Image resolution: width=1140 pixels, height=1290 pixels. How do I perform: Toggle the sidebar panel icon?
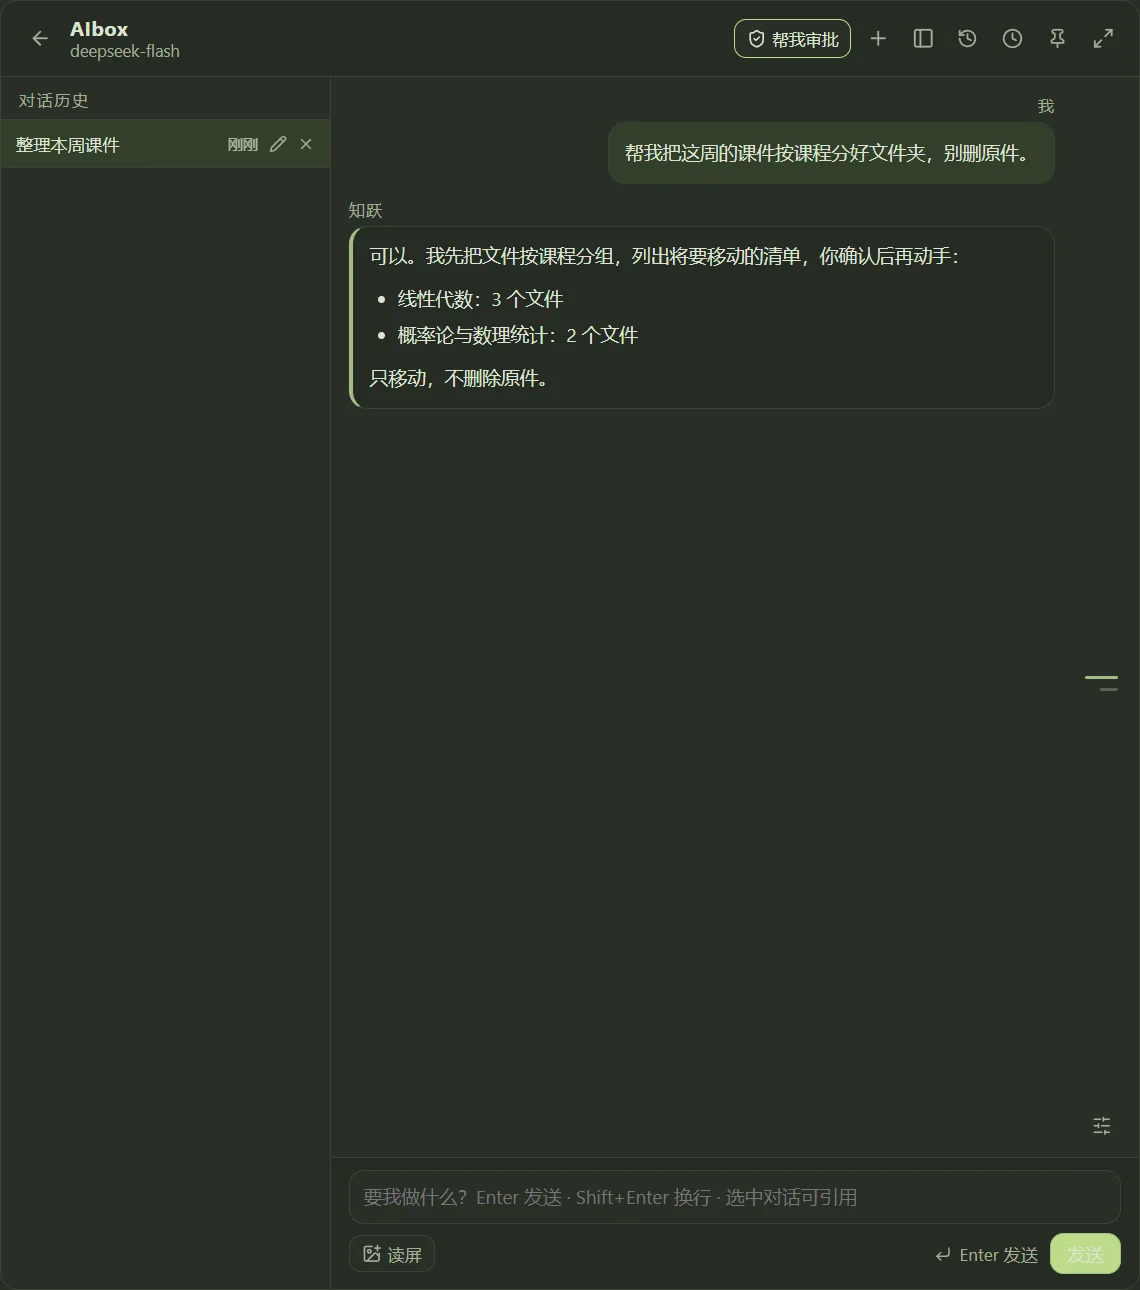pyautogui.click(x=923, y=39)
